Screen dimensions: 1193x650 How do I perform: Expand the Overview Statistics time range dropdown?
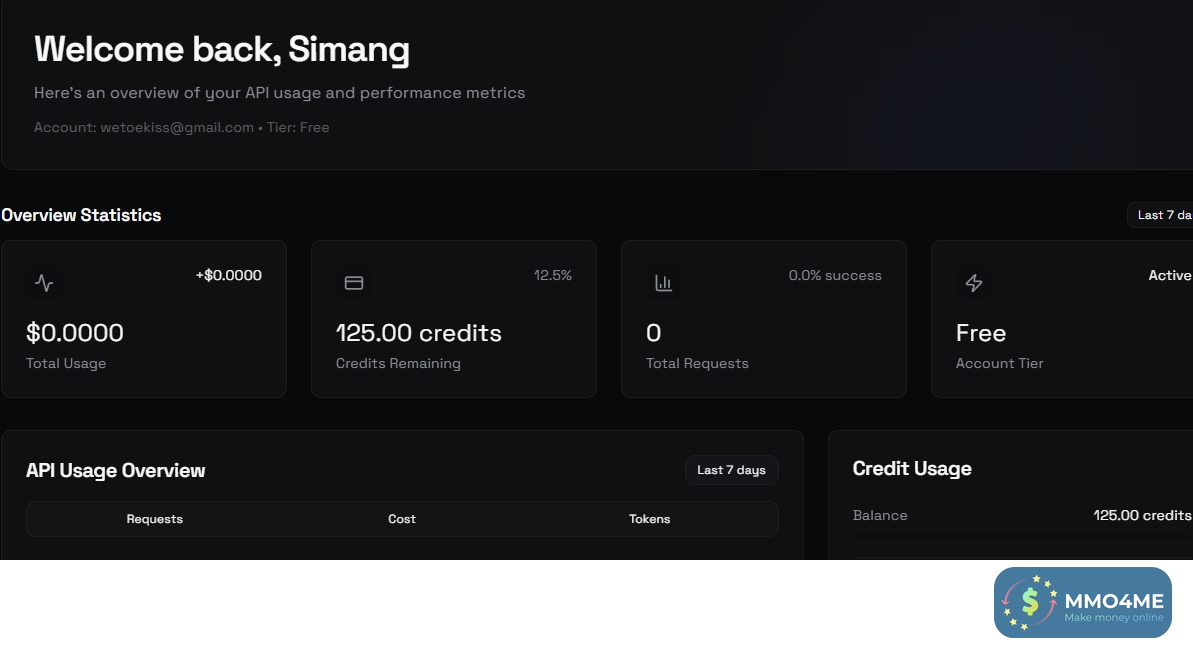click(x=1163, y=215)
